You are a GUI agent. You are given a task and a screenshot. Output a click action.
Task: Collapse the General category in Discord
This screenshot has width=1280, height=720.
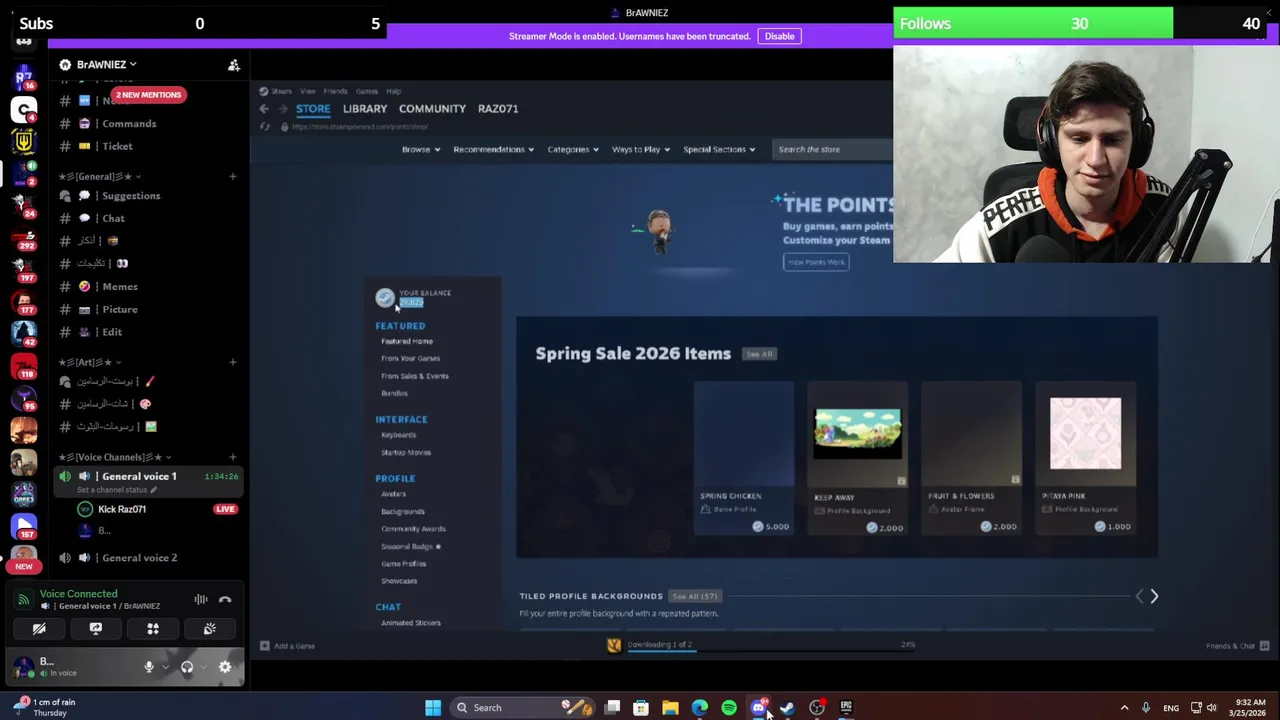point(100,177)
